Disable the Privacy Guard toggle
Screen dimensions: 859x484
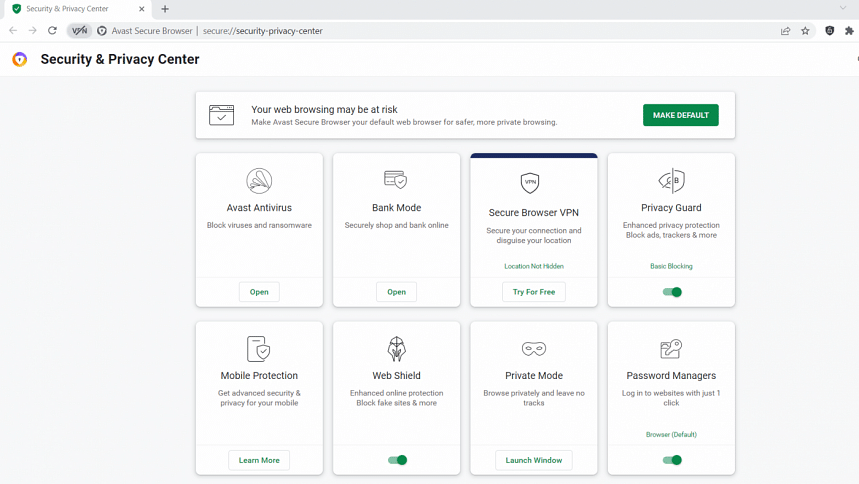click(x=672, y=292)
